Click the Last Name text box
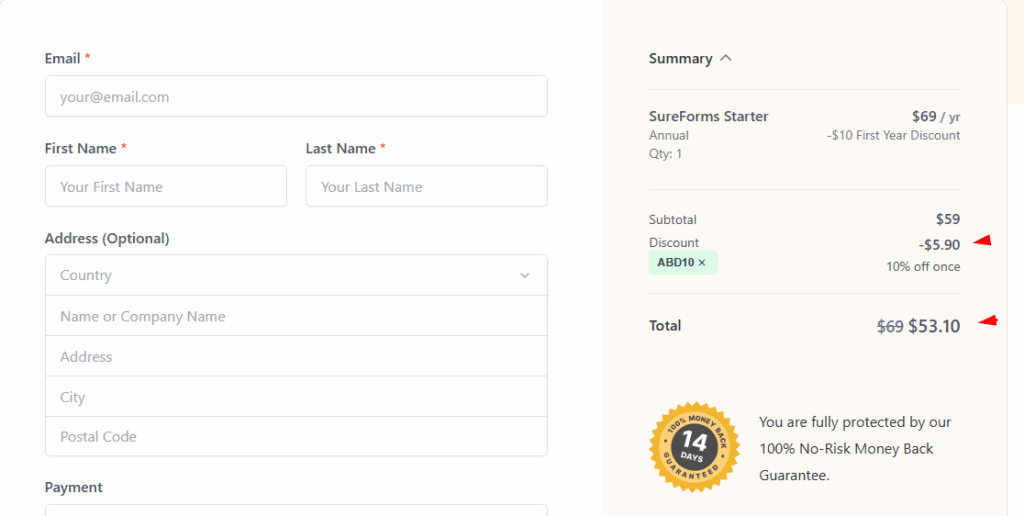1024x516 pixels. point(426,187)
